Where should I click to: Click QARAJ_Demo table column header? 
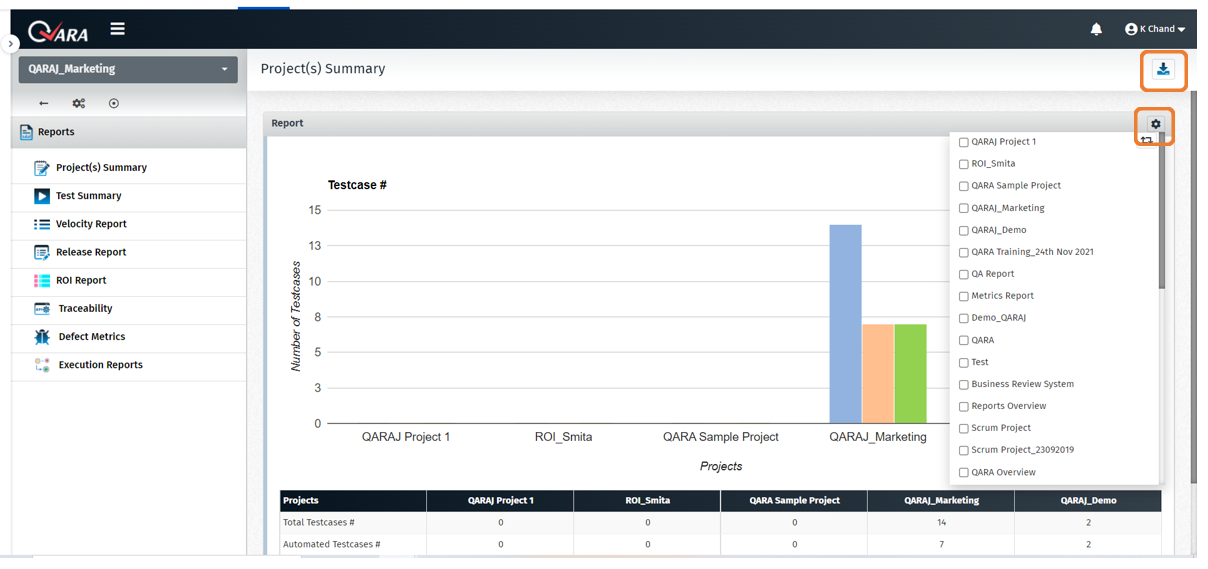click(x=1088, y=501)
